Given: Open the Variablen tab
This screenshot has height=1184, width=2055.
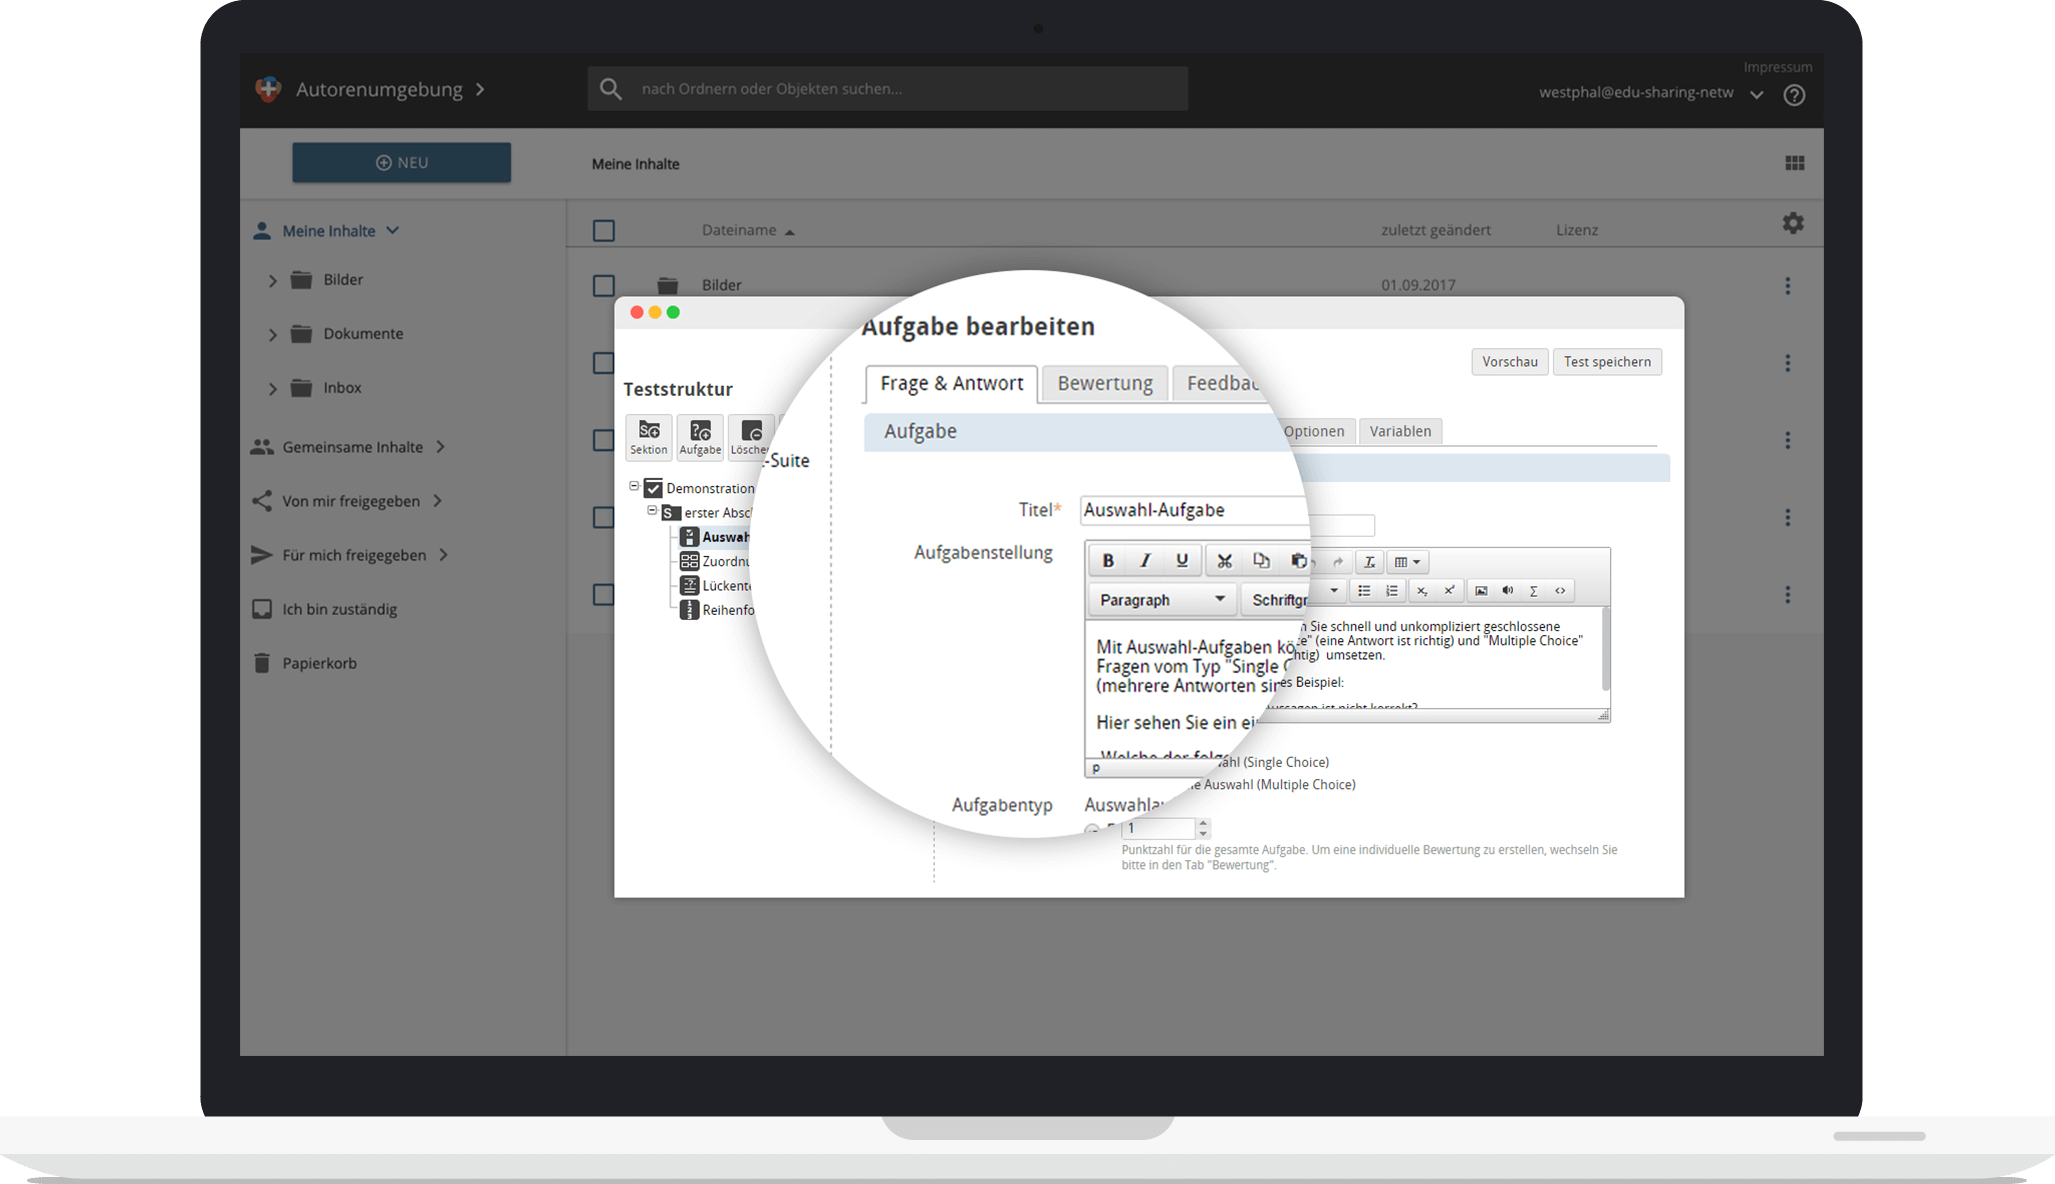Looking at the screenshot, I should click(1400, 431).
